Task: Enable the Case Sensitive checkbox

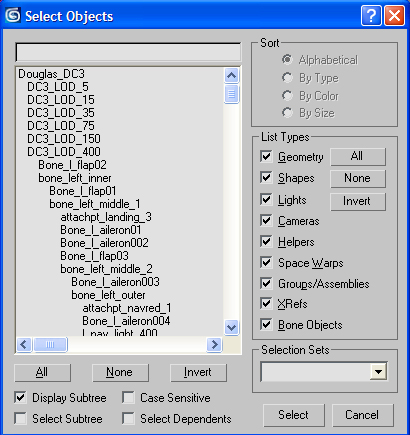Action: coord(128,398)
